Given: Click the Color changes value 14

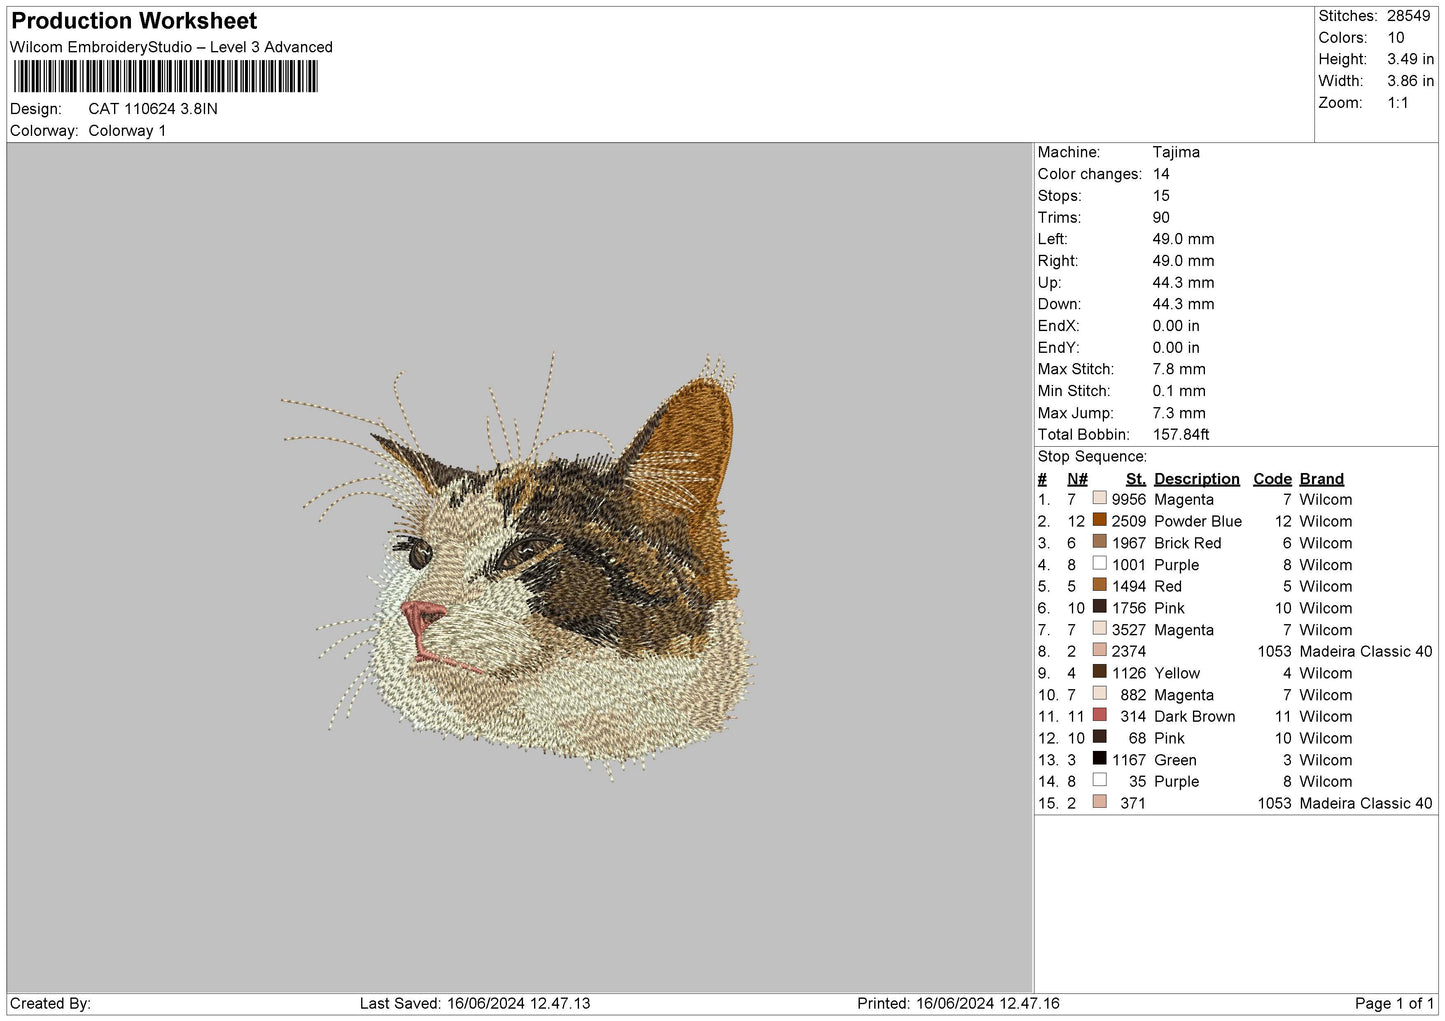Looking at the screenshot, I should (x=1161, y=174).
